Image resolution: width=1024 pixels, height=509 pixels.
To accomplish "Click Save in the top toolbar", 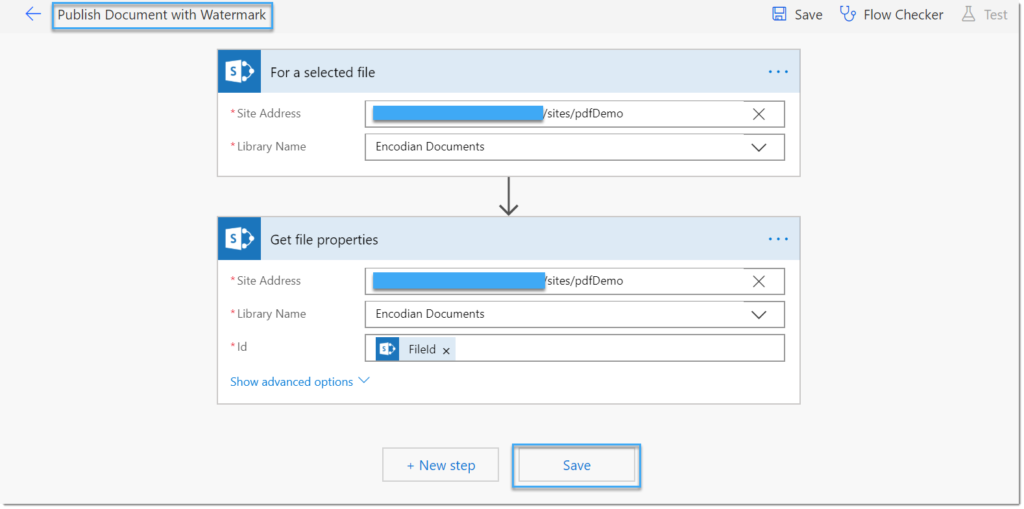I will click(797, 14).
